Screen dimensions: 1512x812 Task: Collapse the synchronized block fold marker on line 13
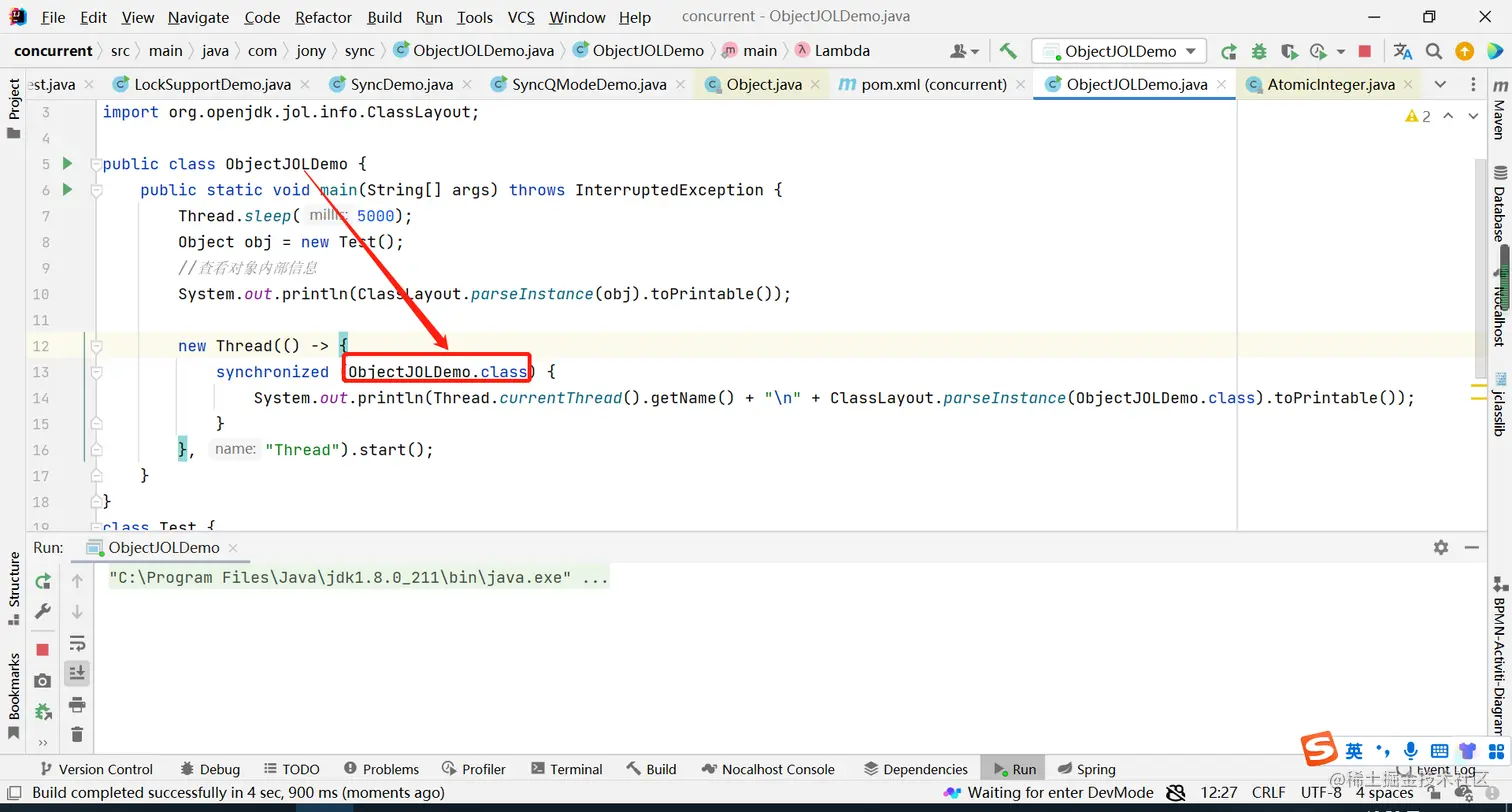[96, 372]
